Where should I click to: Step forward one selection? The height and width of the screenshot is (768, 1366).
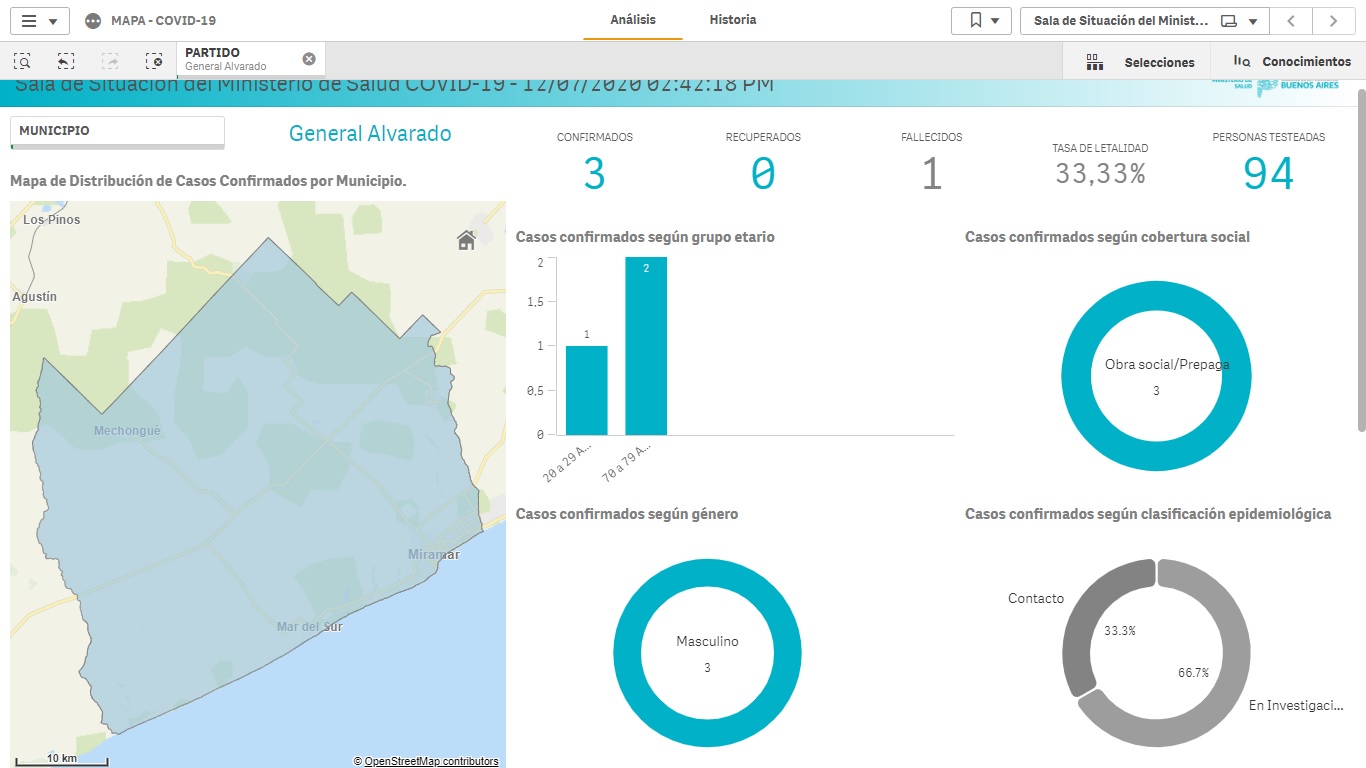pyautogui.click(x=110, y=60)
